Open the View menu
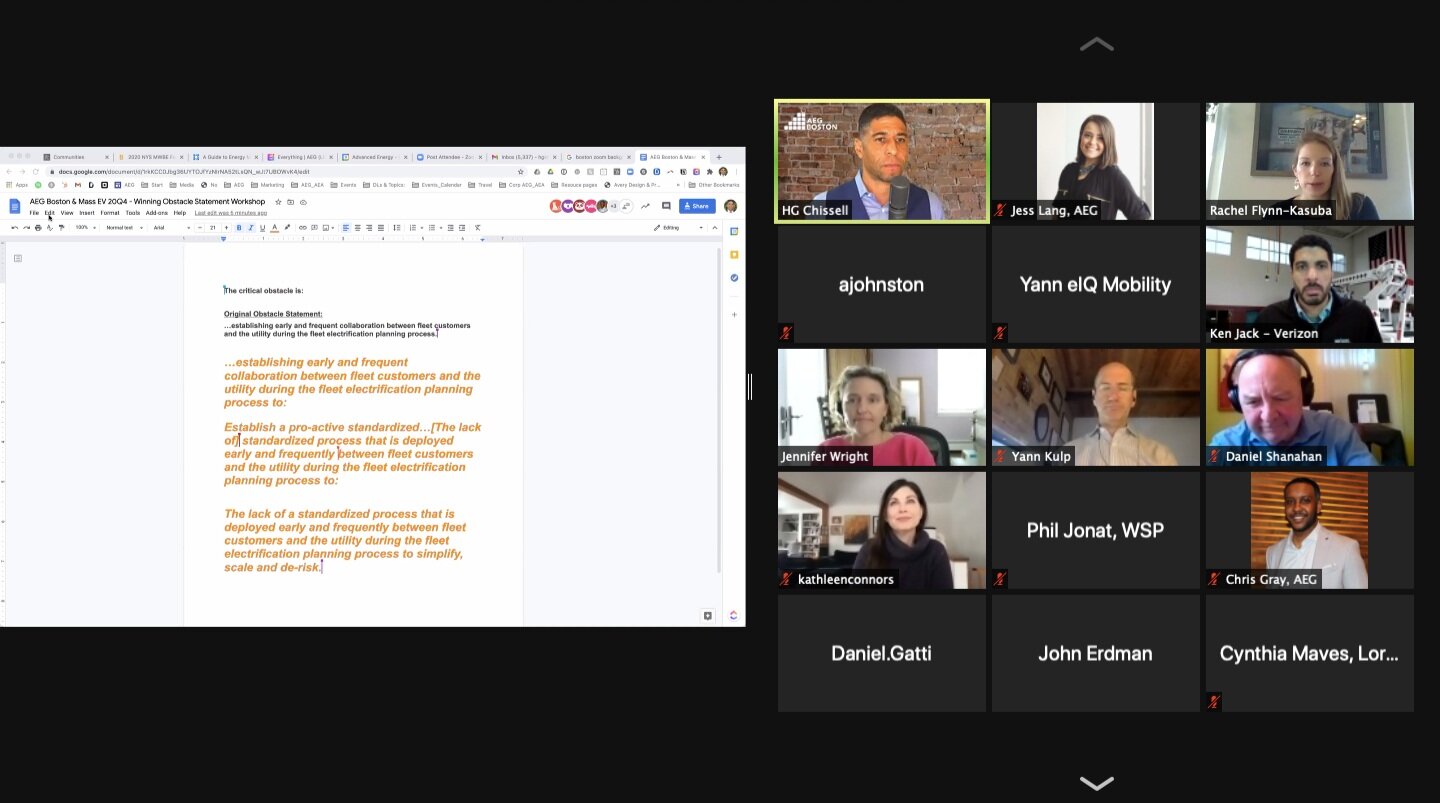1440x803 pixels. (x=67, y=213)
